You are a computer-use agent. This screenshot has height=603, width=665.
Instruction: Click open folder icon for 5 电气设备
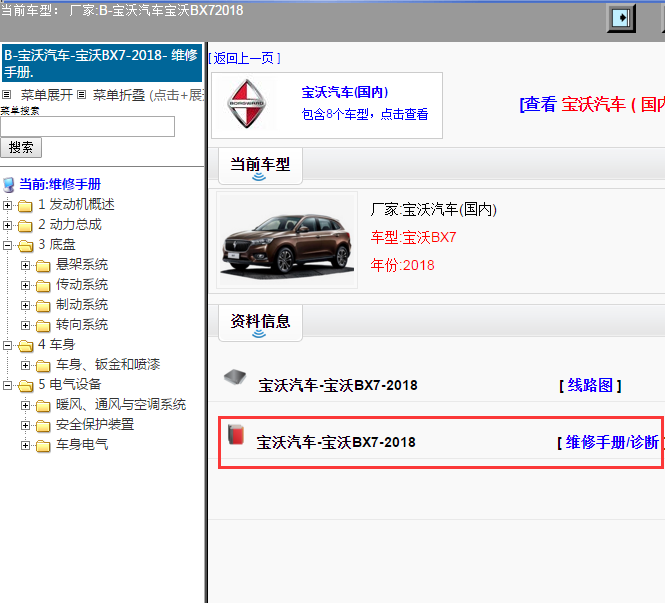point(25,385)
